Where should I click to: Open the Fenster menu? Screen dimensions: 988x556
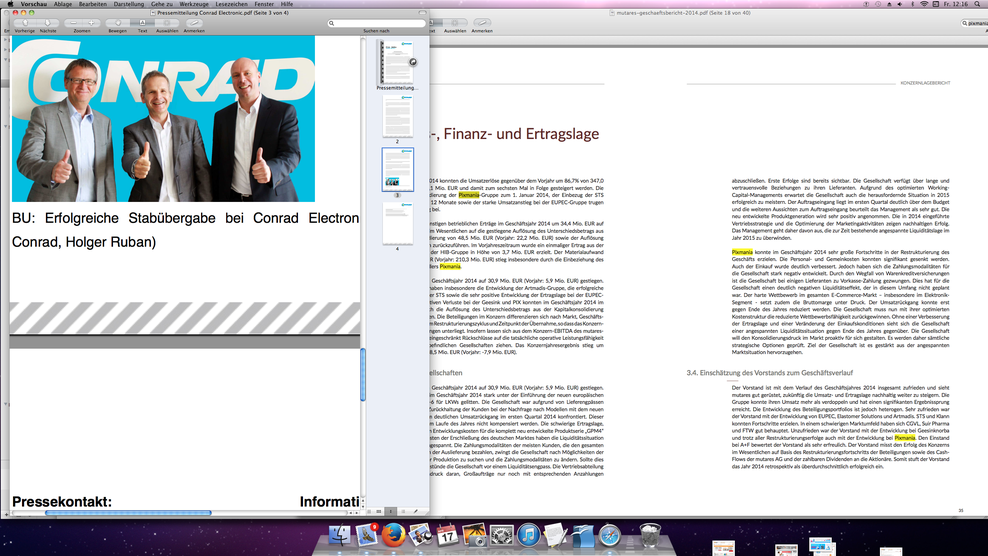264,4
